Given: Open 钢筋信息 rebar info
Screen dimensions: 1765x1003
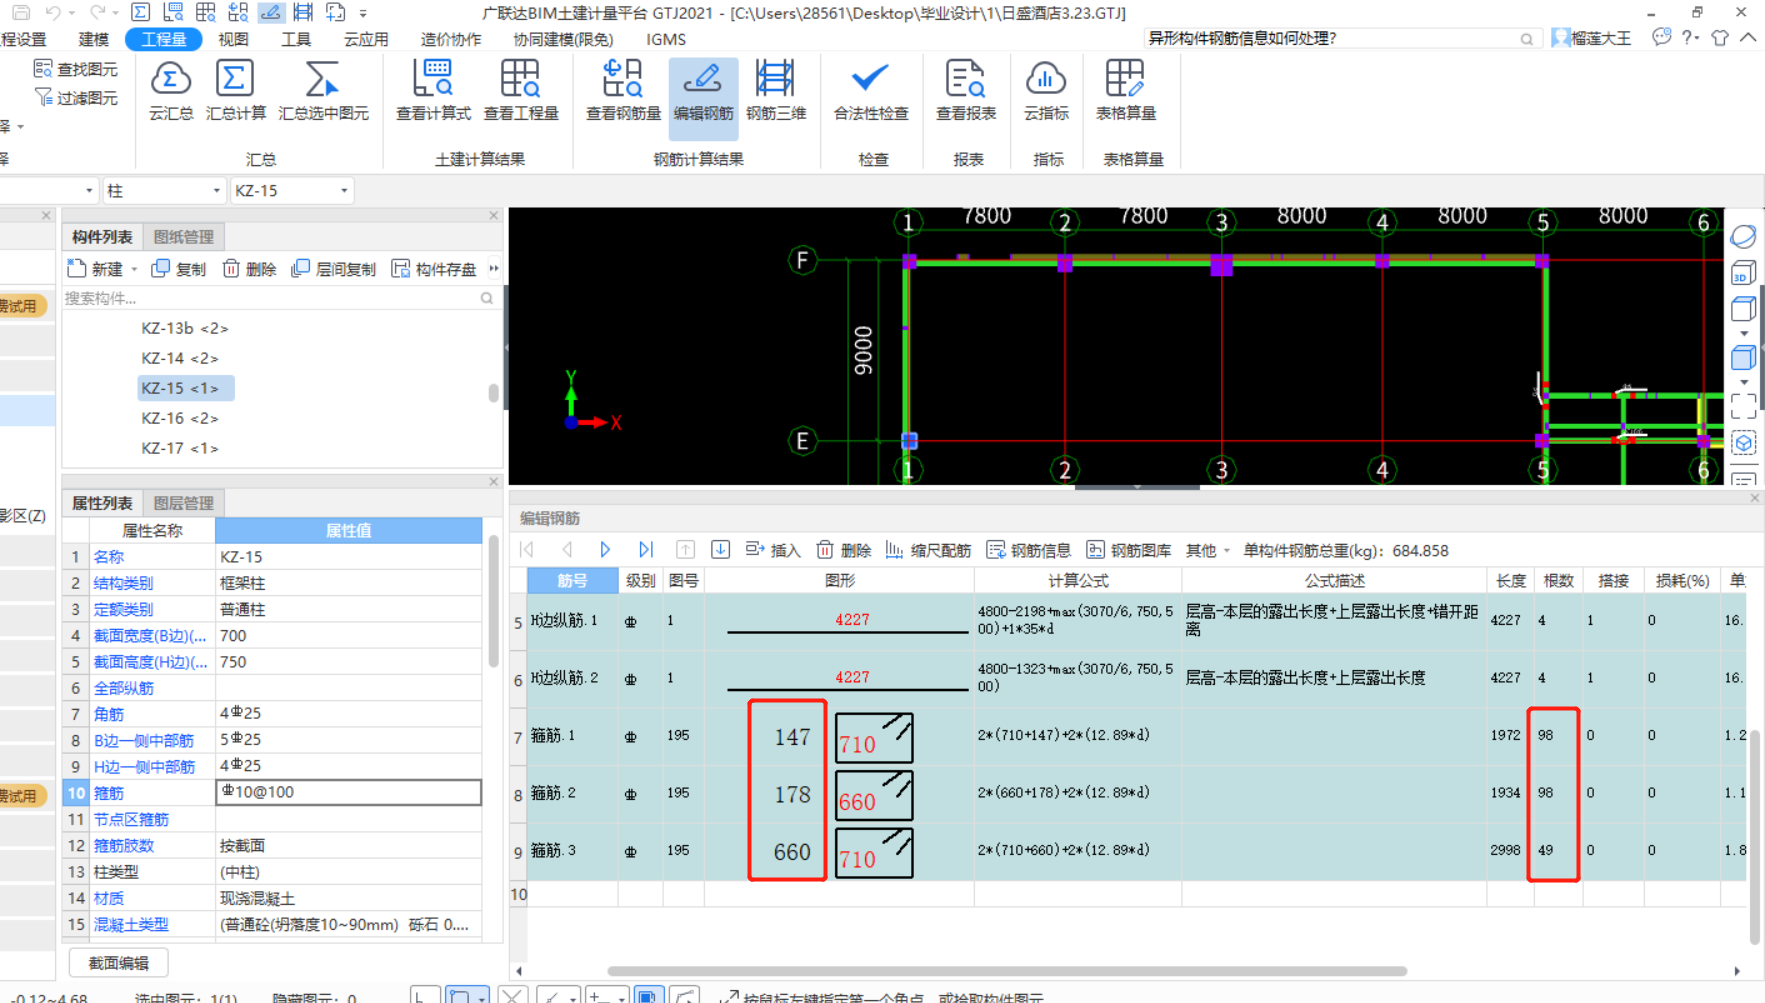Looking at the screenshot, I should [x=1028, y=550].
